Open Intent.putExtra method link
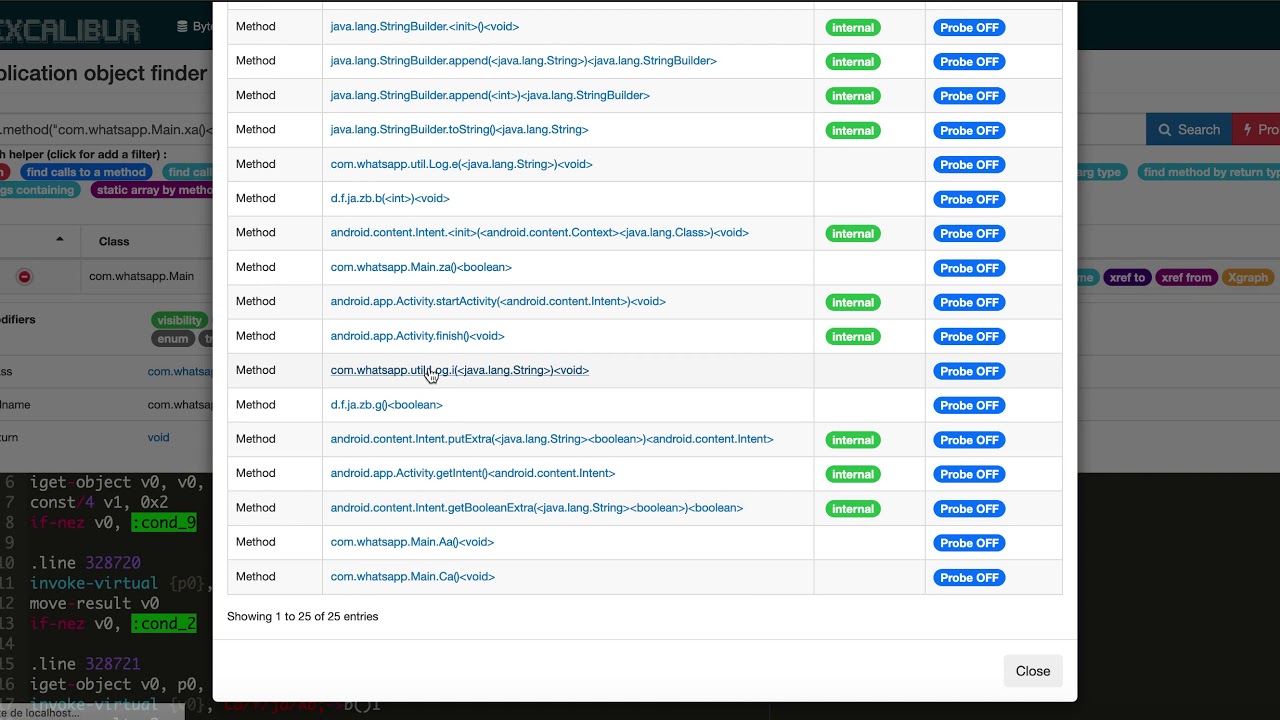Viewport: 1280px width, 720px height. pos(552,439)
